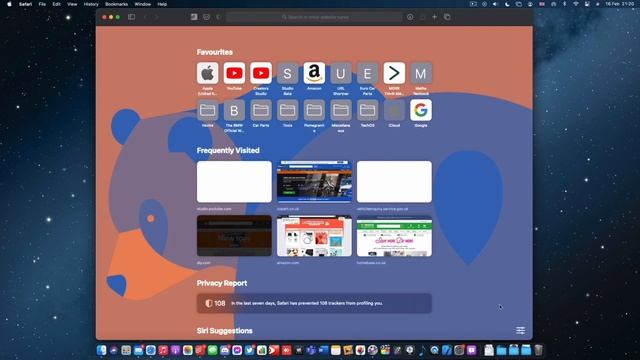Viewport: 640px width, 360px height.
Task: Open the Apple favourite tile
Action: click(x=207, y=73)
